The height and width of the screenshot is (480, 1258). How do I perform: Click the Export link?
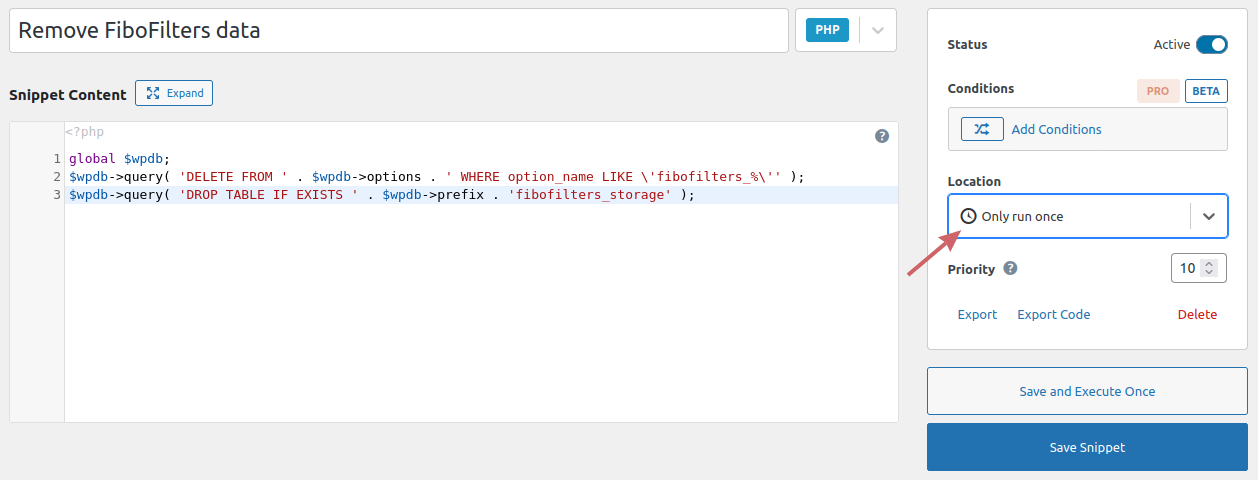977,314
